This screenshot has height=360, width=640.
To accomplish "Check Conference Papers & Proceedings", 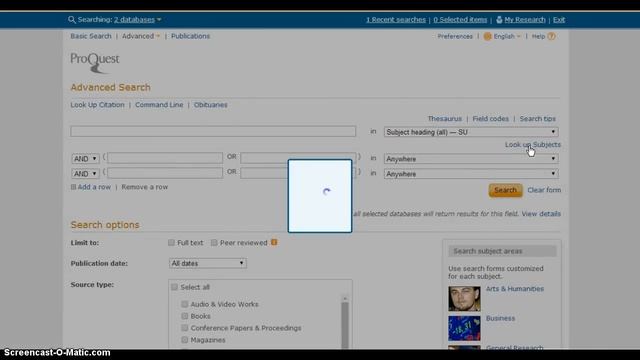I will pyautogui.click(x=184, y=328).
